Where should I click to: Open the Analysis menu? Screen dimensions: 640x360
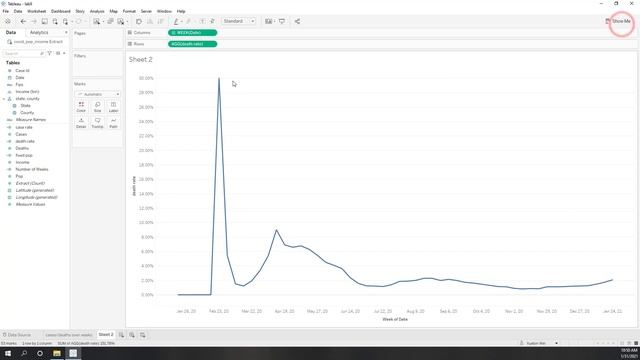click(97, 11)
